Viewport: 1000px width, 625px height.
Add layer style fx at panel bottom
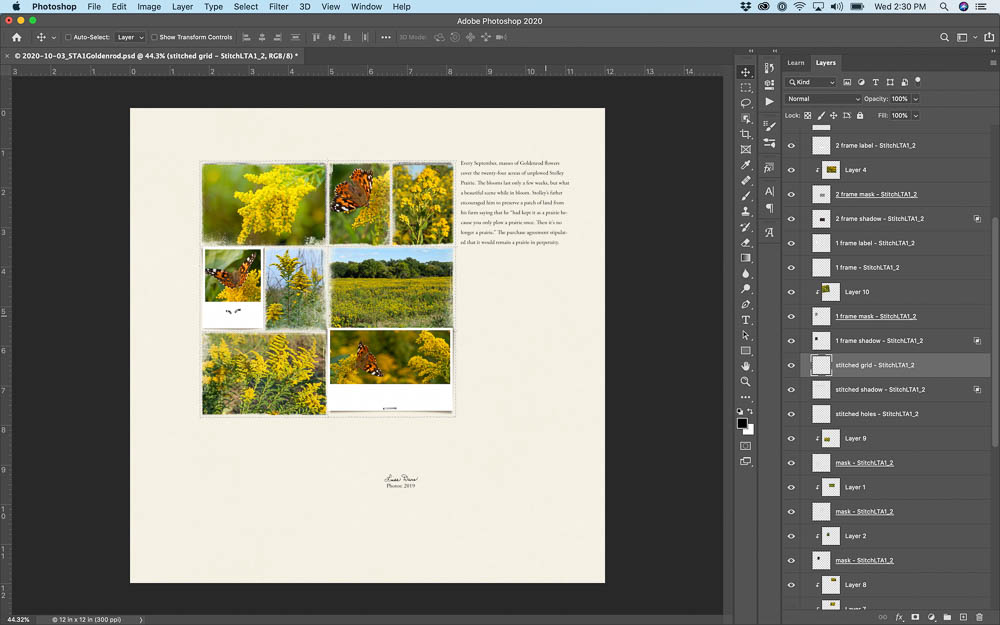[899, 617]
